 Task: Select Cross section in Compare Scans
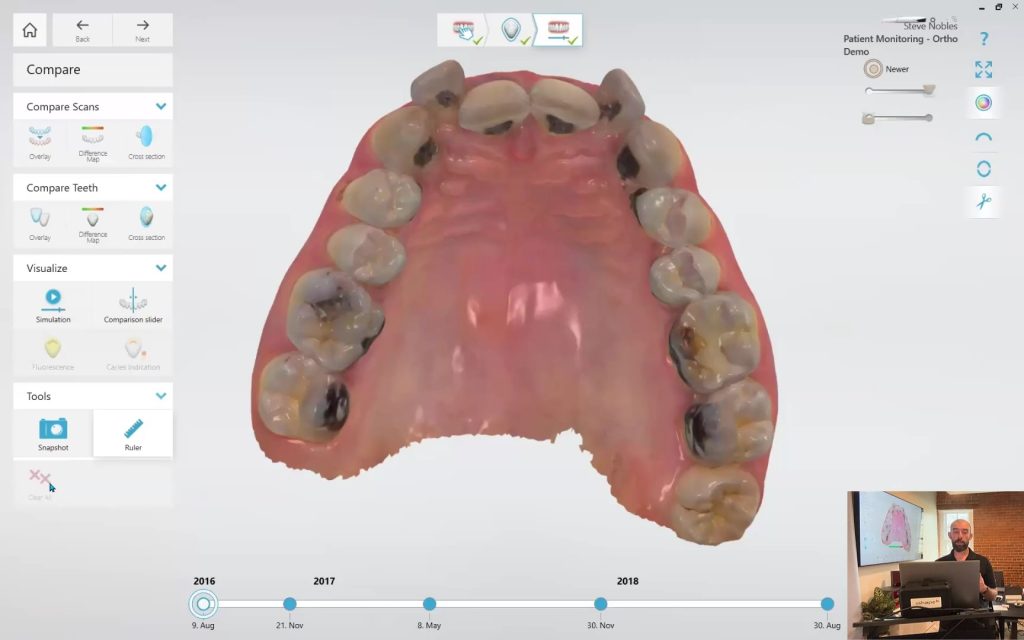tap(146, 141)
